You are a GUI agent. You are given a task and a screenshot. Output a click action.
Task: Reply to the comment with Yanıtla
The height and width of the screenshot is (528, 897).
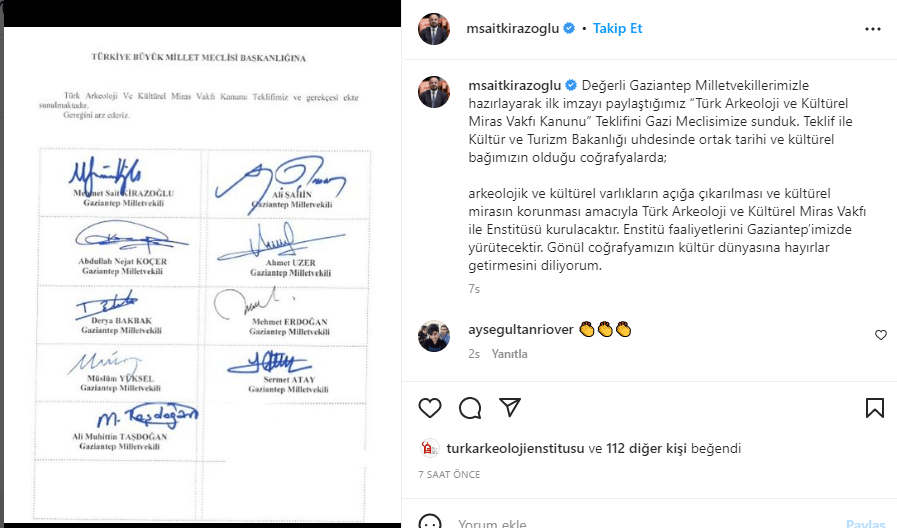509,354
